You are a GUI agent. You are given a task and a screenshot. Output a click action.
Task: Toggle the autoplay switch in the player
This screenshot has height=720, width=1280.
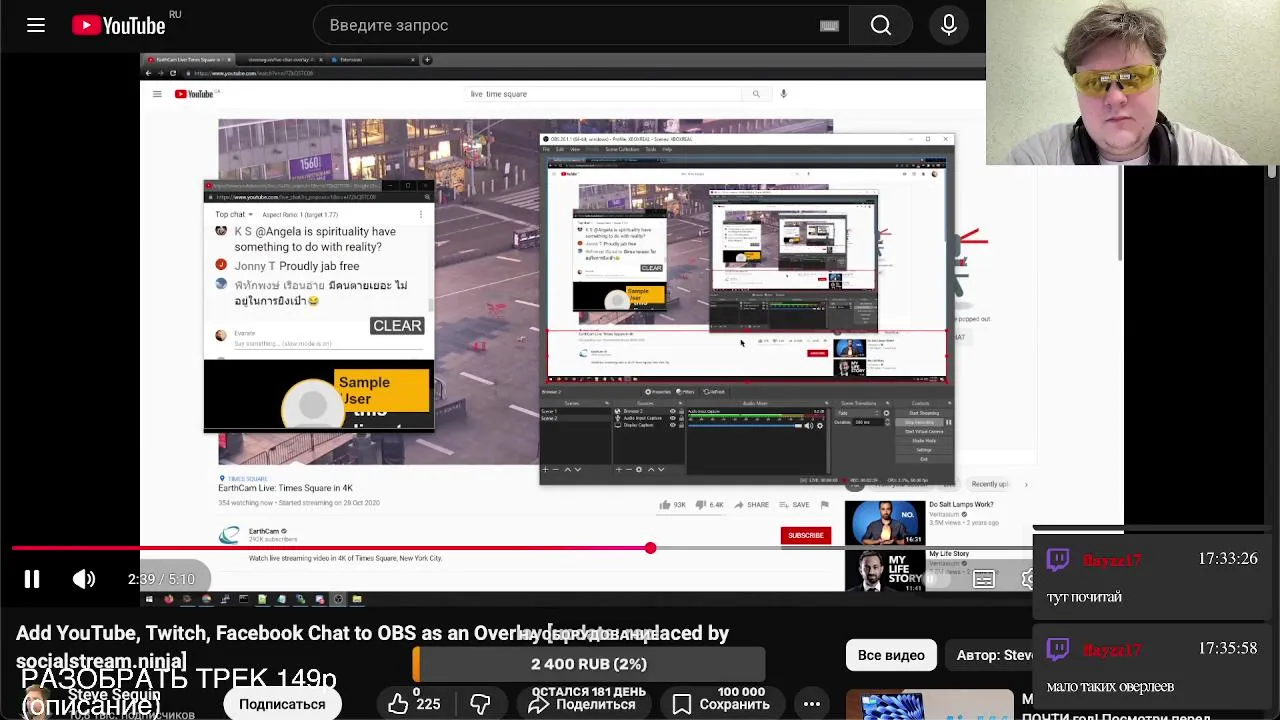tap(933, 579)
